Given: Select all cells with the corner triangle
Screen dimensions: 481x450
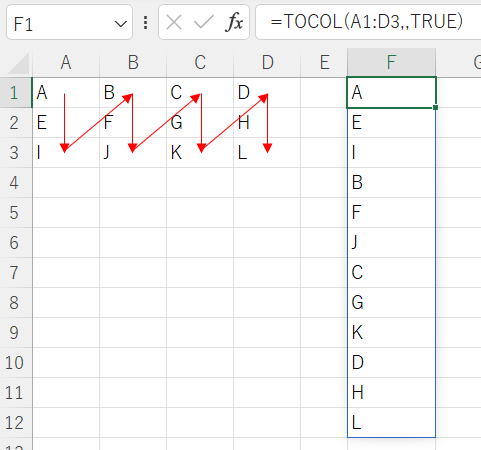Looking at the screenshot, I should (x=18, y=63).
